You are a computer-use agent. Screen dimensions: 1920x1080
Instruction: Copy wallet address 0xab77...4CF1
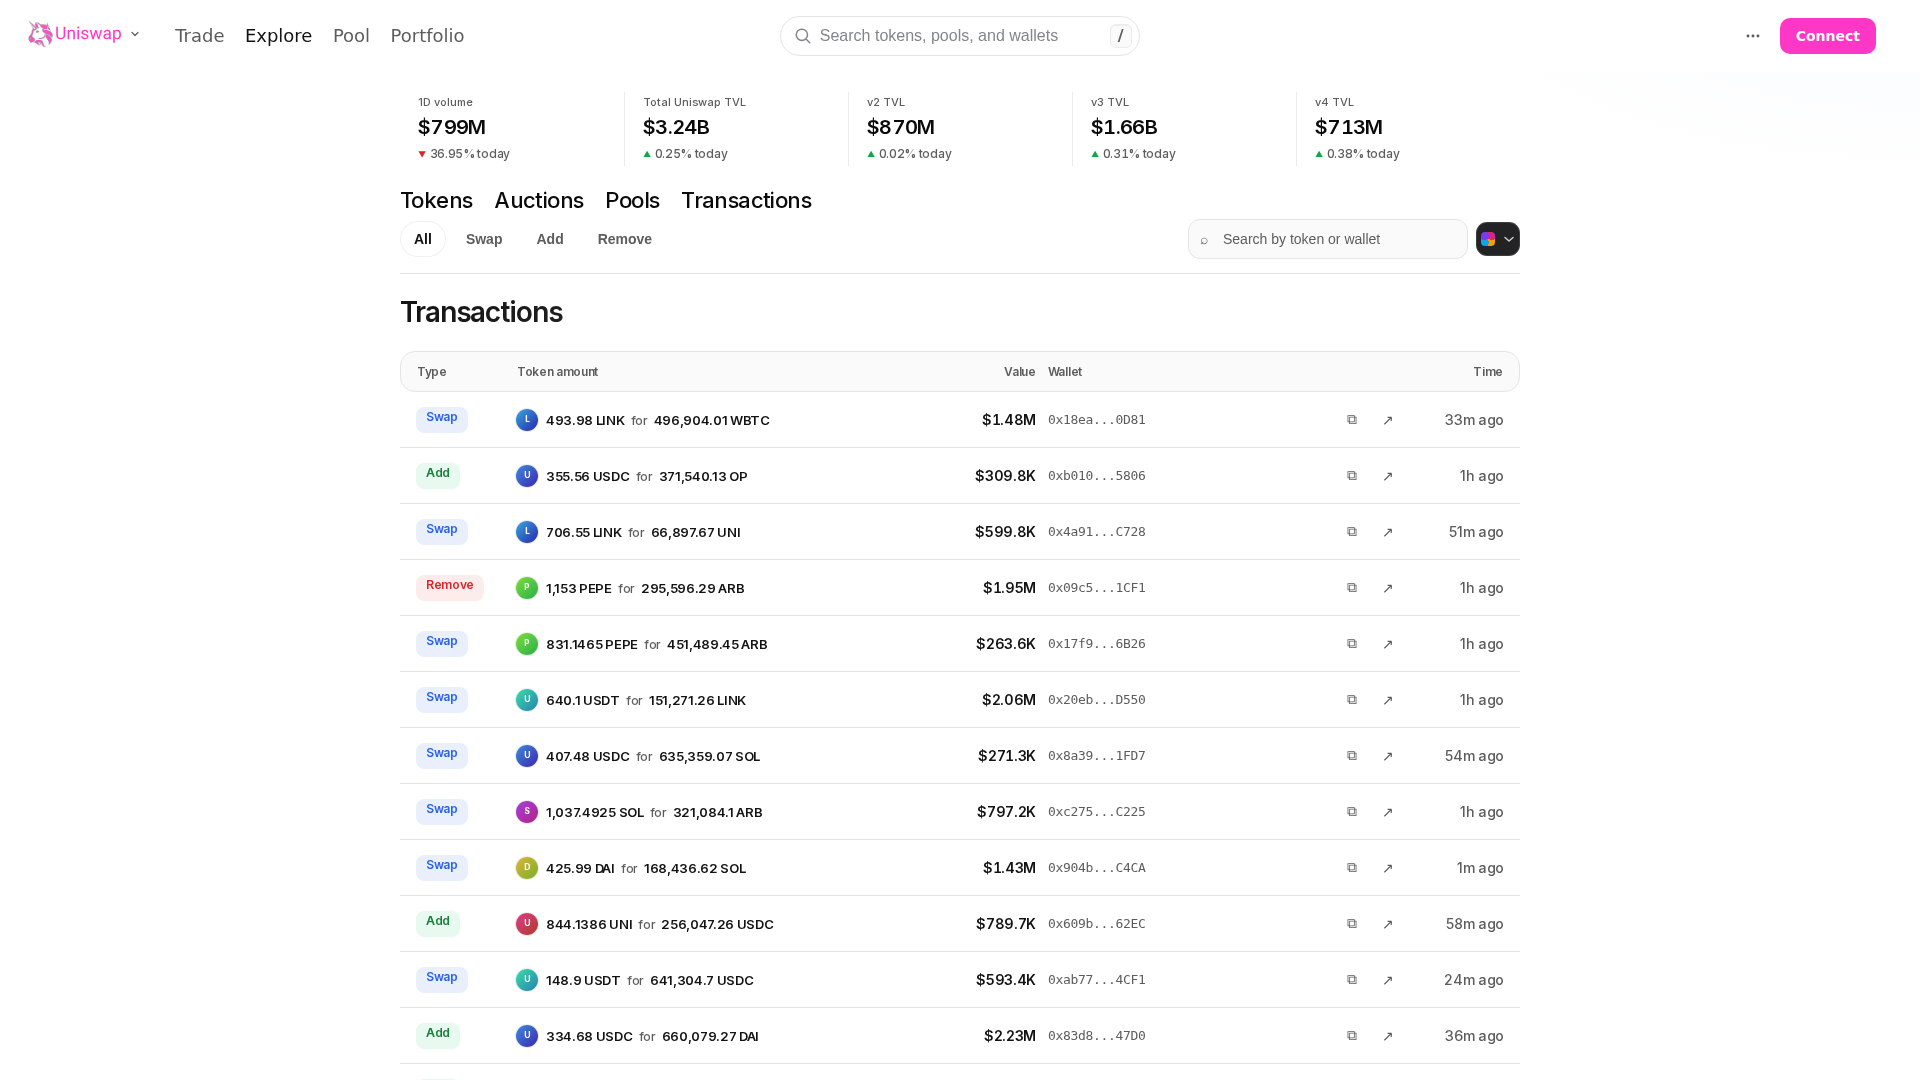click(1352, 980)
